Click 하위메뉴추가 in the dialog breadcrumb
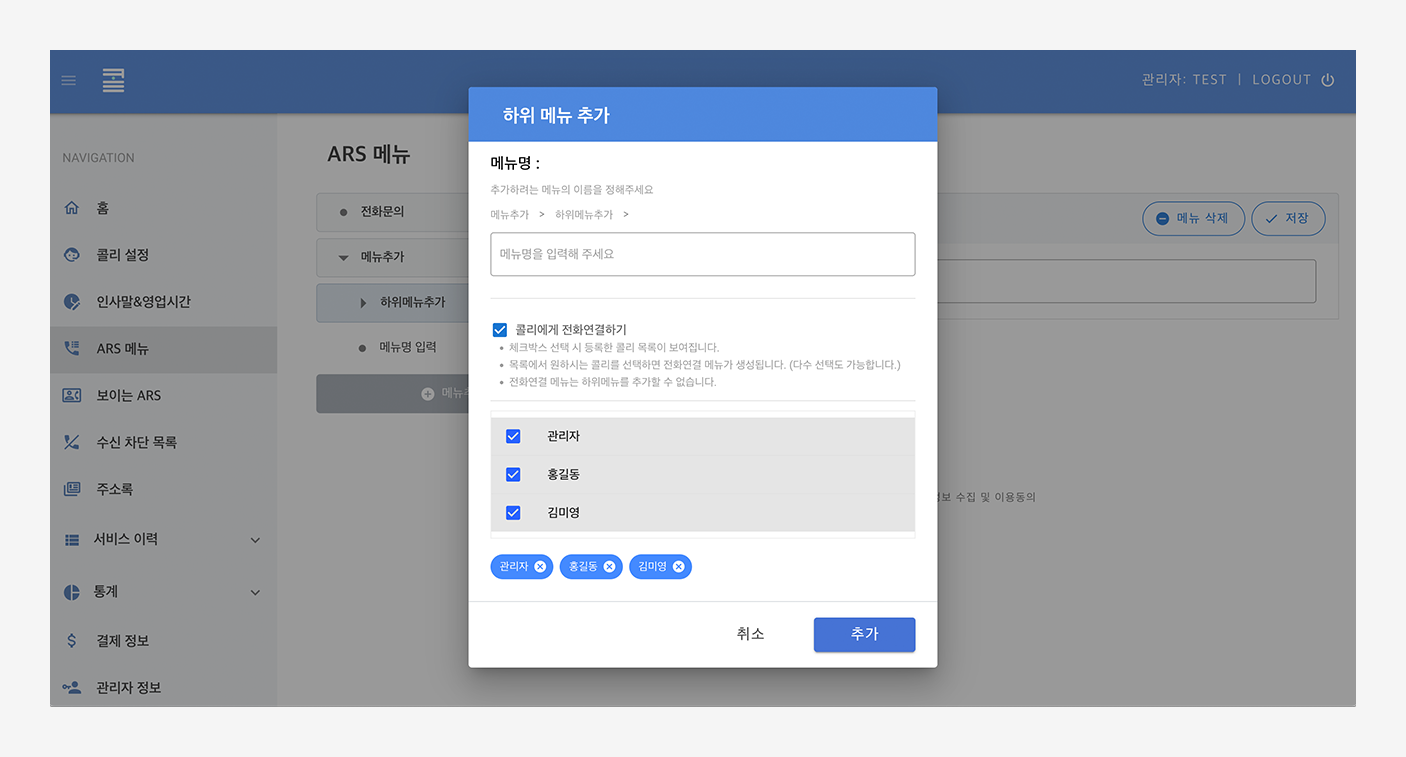 (584, 214)
